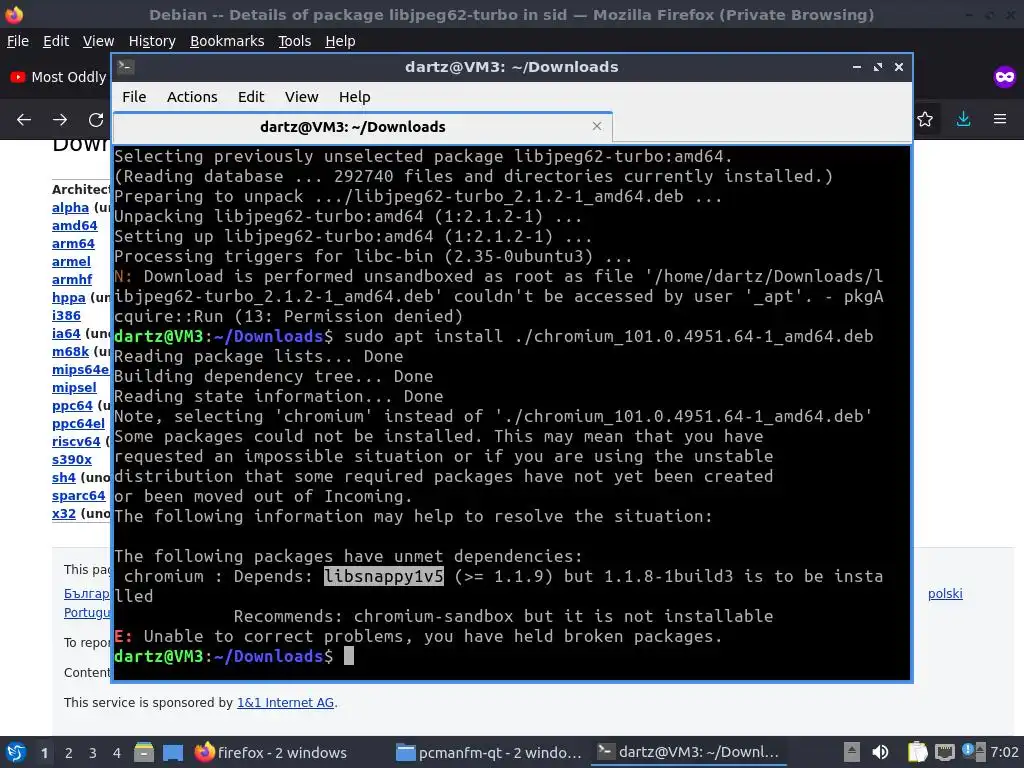Viewport: 1024px width, 768px height.
Task: Click the removable media eject tray icon
Action: point(852,752)
